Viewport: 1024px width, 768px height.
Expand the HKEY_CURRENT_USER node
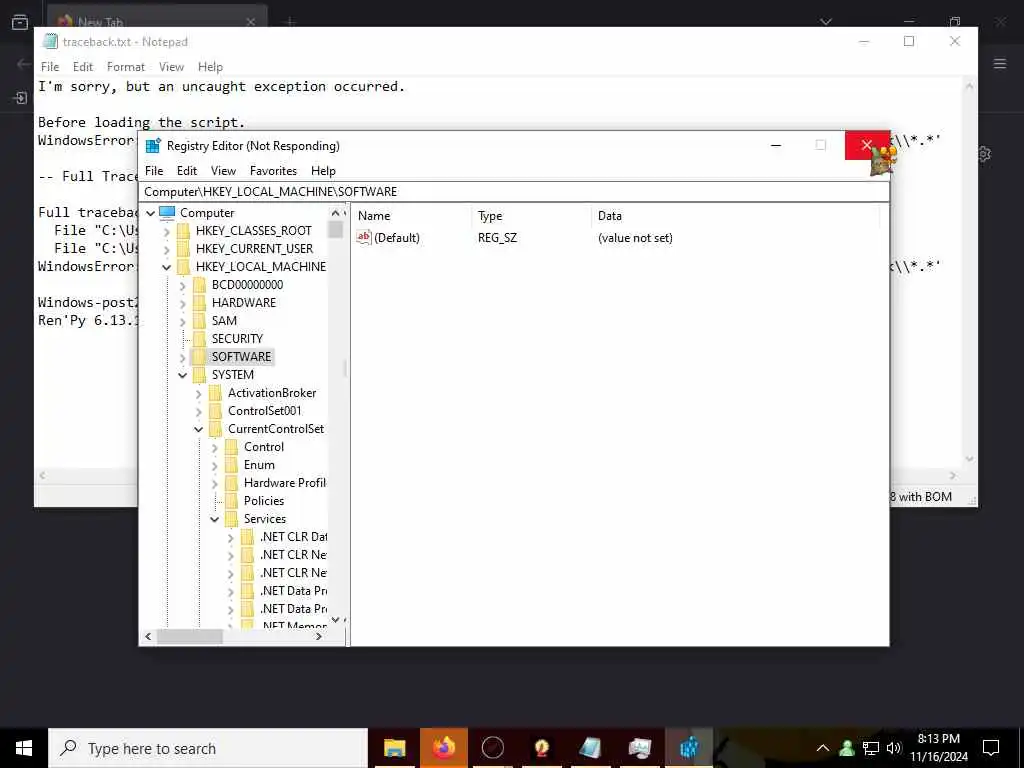tap(167, 249)
